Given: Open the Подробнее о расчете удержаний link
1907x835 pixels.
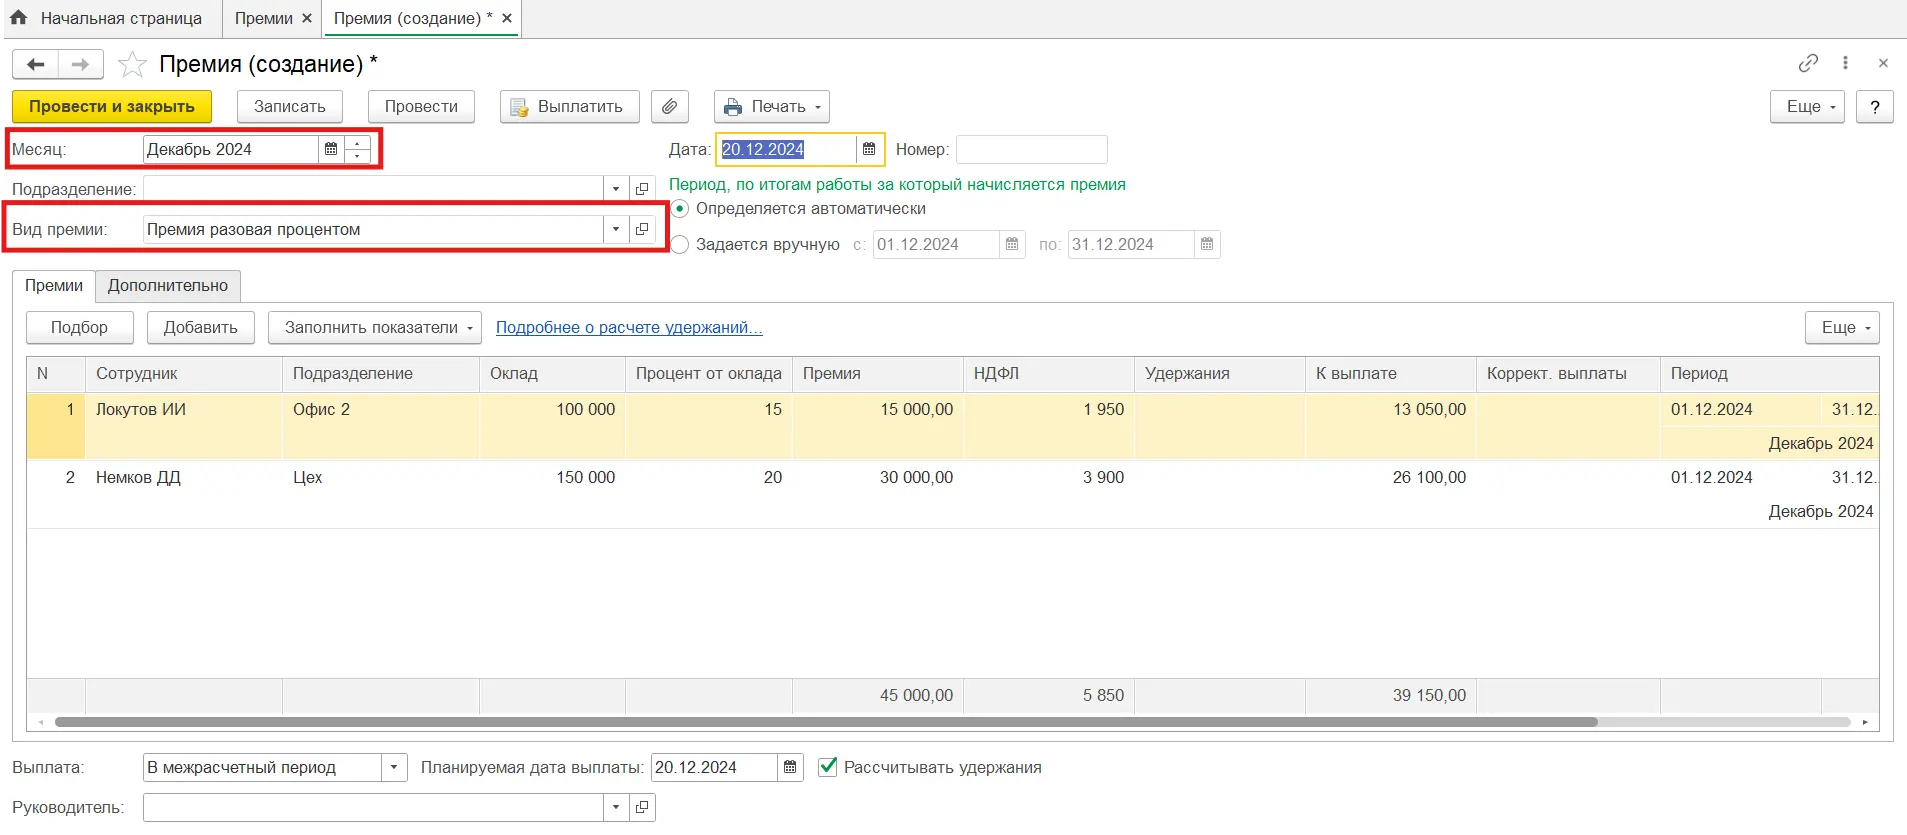Looking at the screenshot, I should click(x=629, y=327).
